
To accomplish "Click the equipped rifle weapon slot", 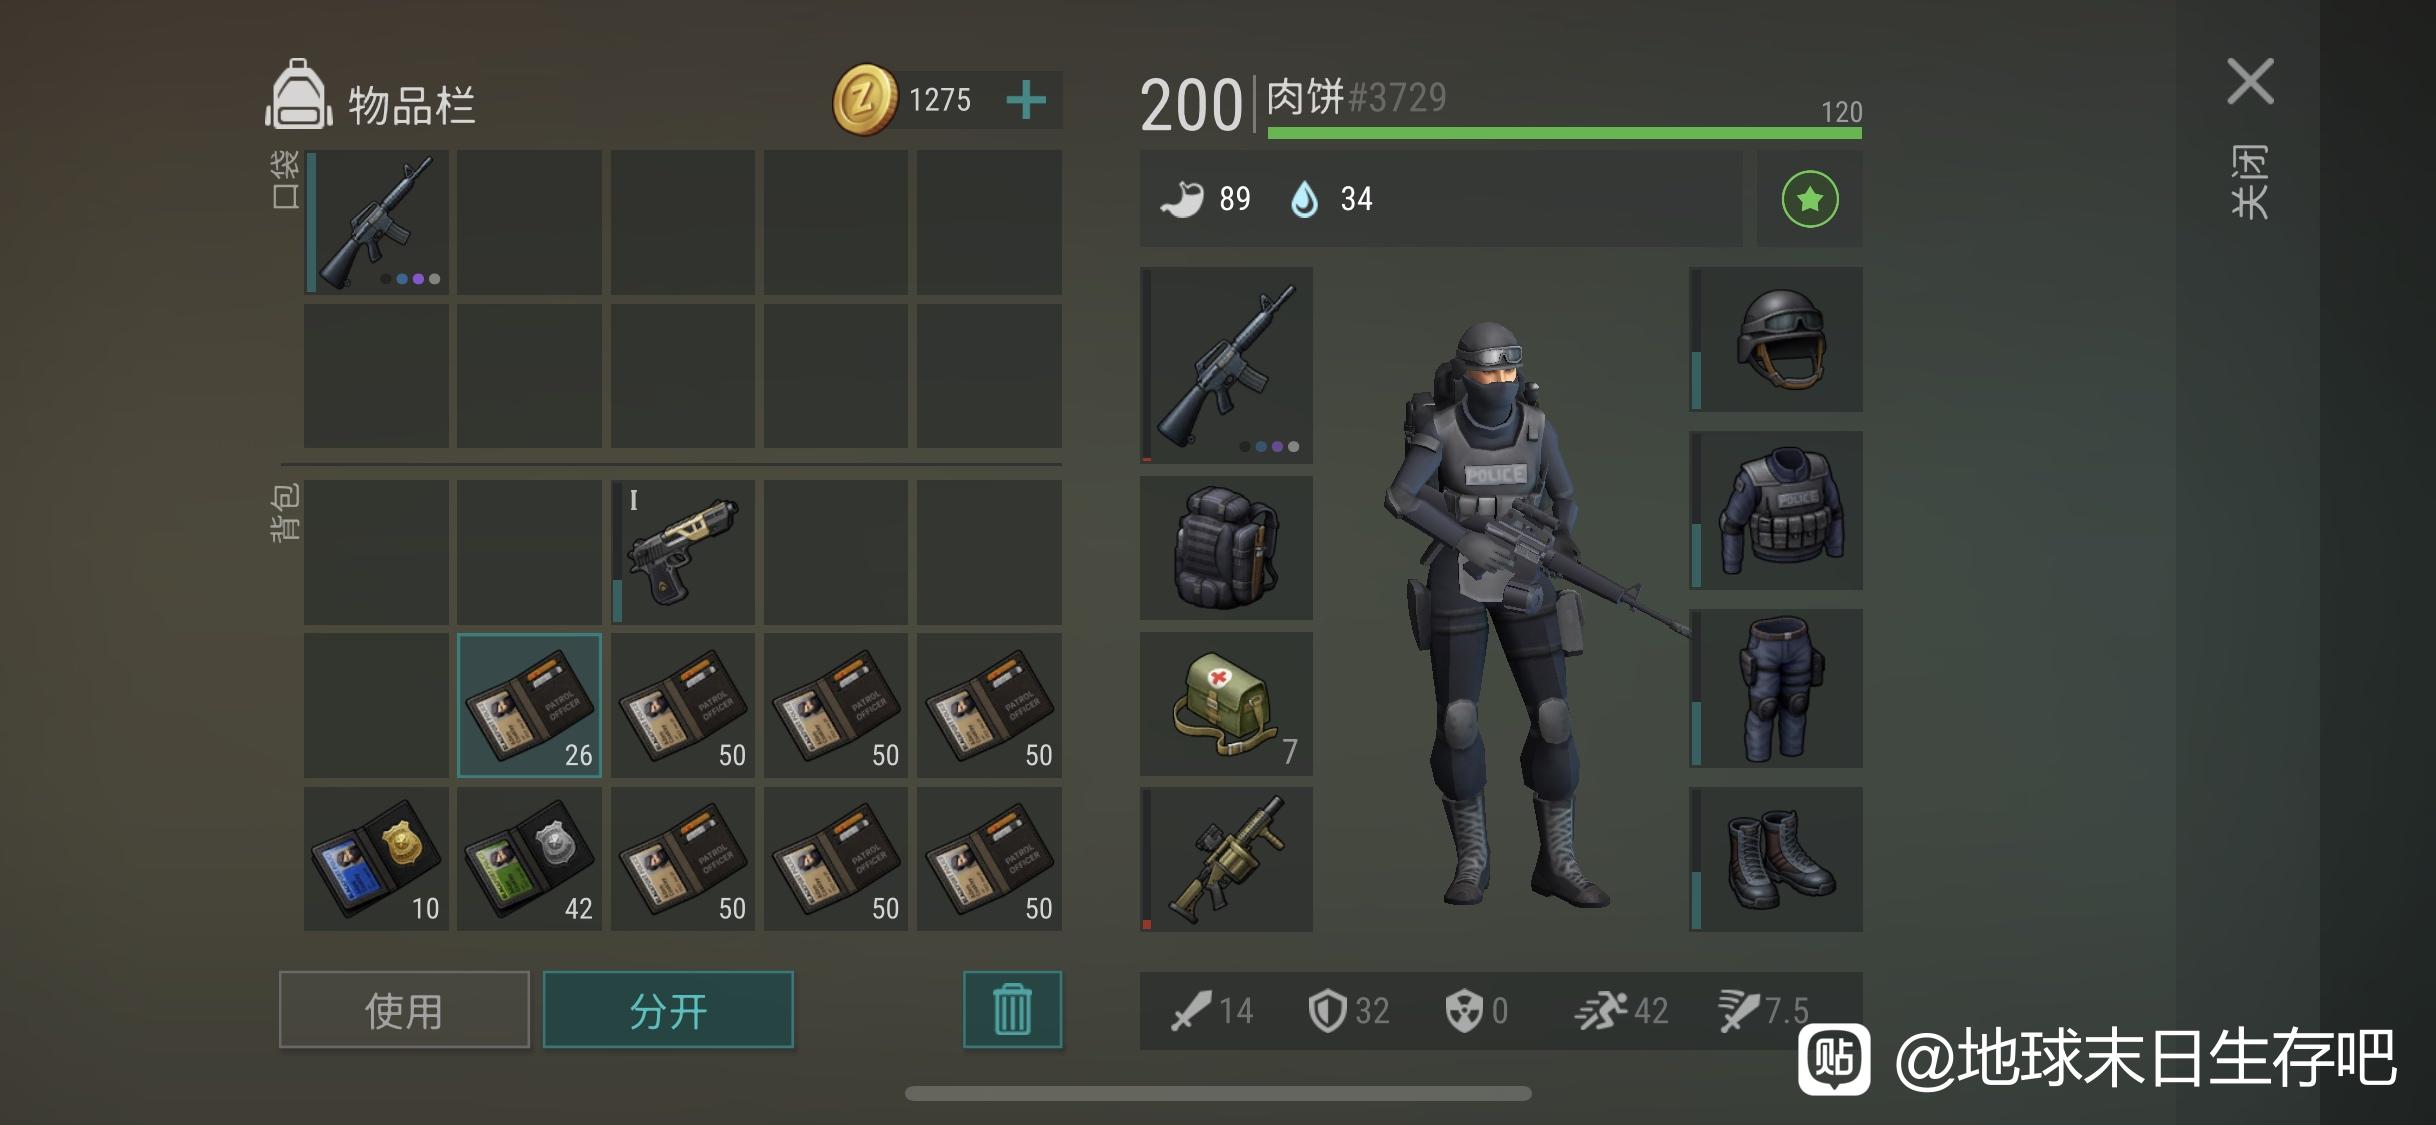I will 1227,365.
